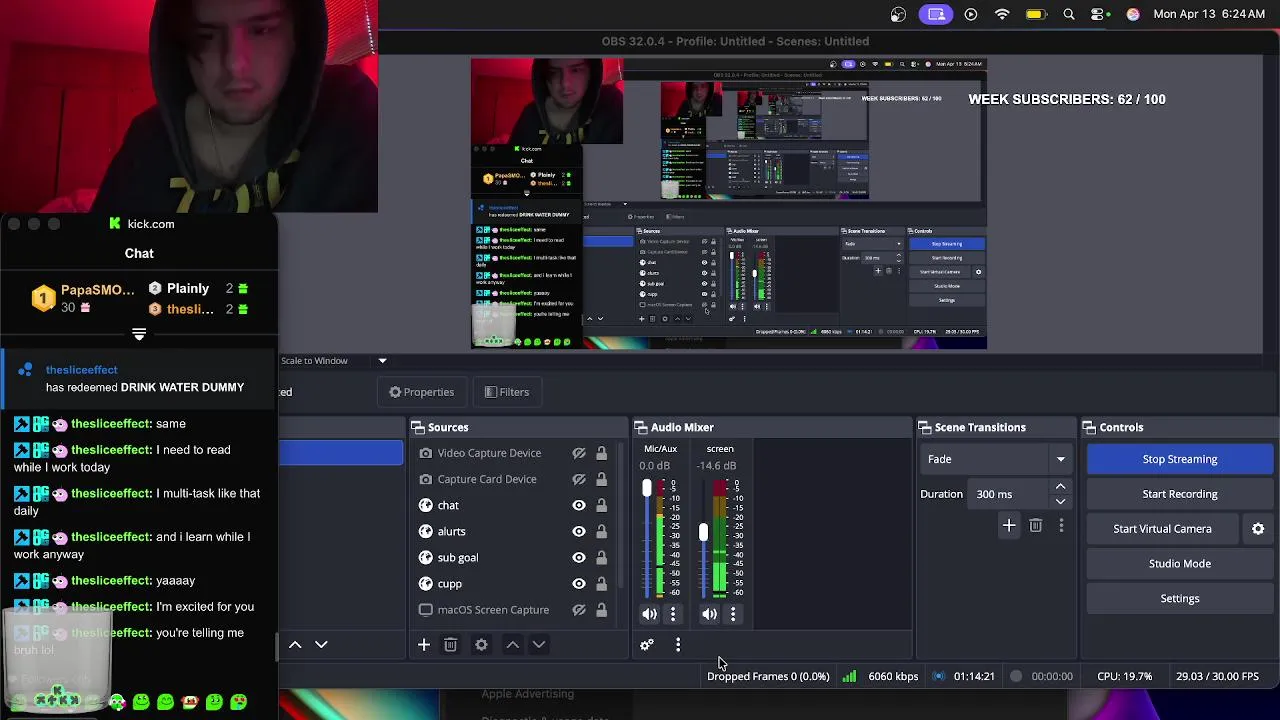Image resolution: width=1280 pixels, height=720 pixels.
Task: Open Scale to Window dropdown arrow
Action: [382, 361]
